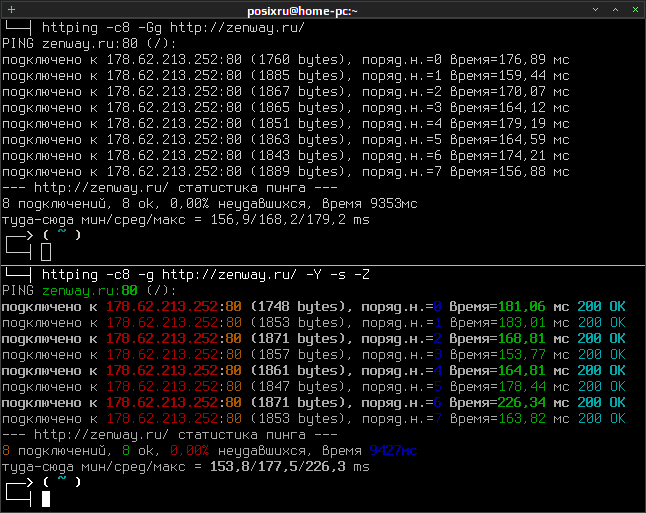This screenshot has width=646, height=513.
Task: Click '(1748 bytes)' in lower pane
Action: point(298,307)
